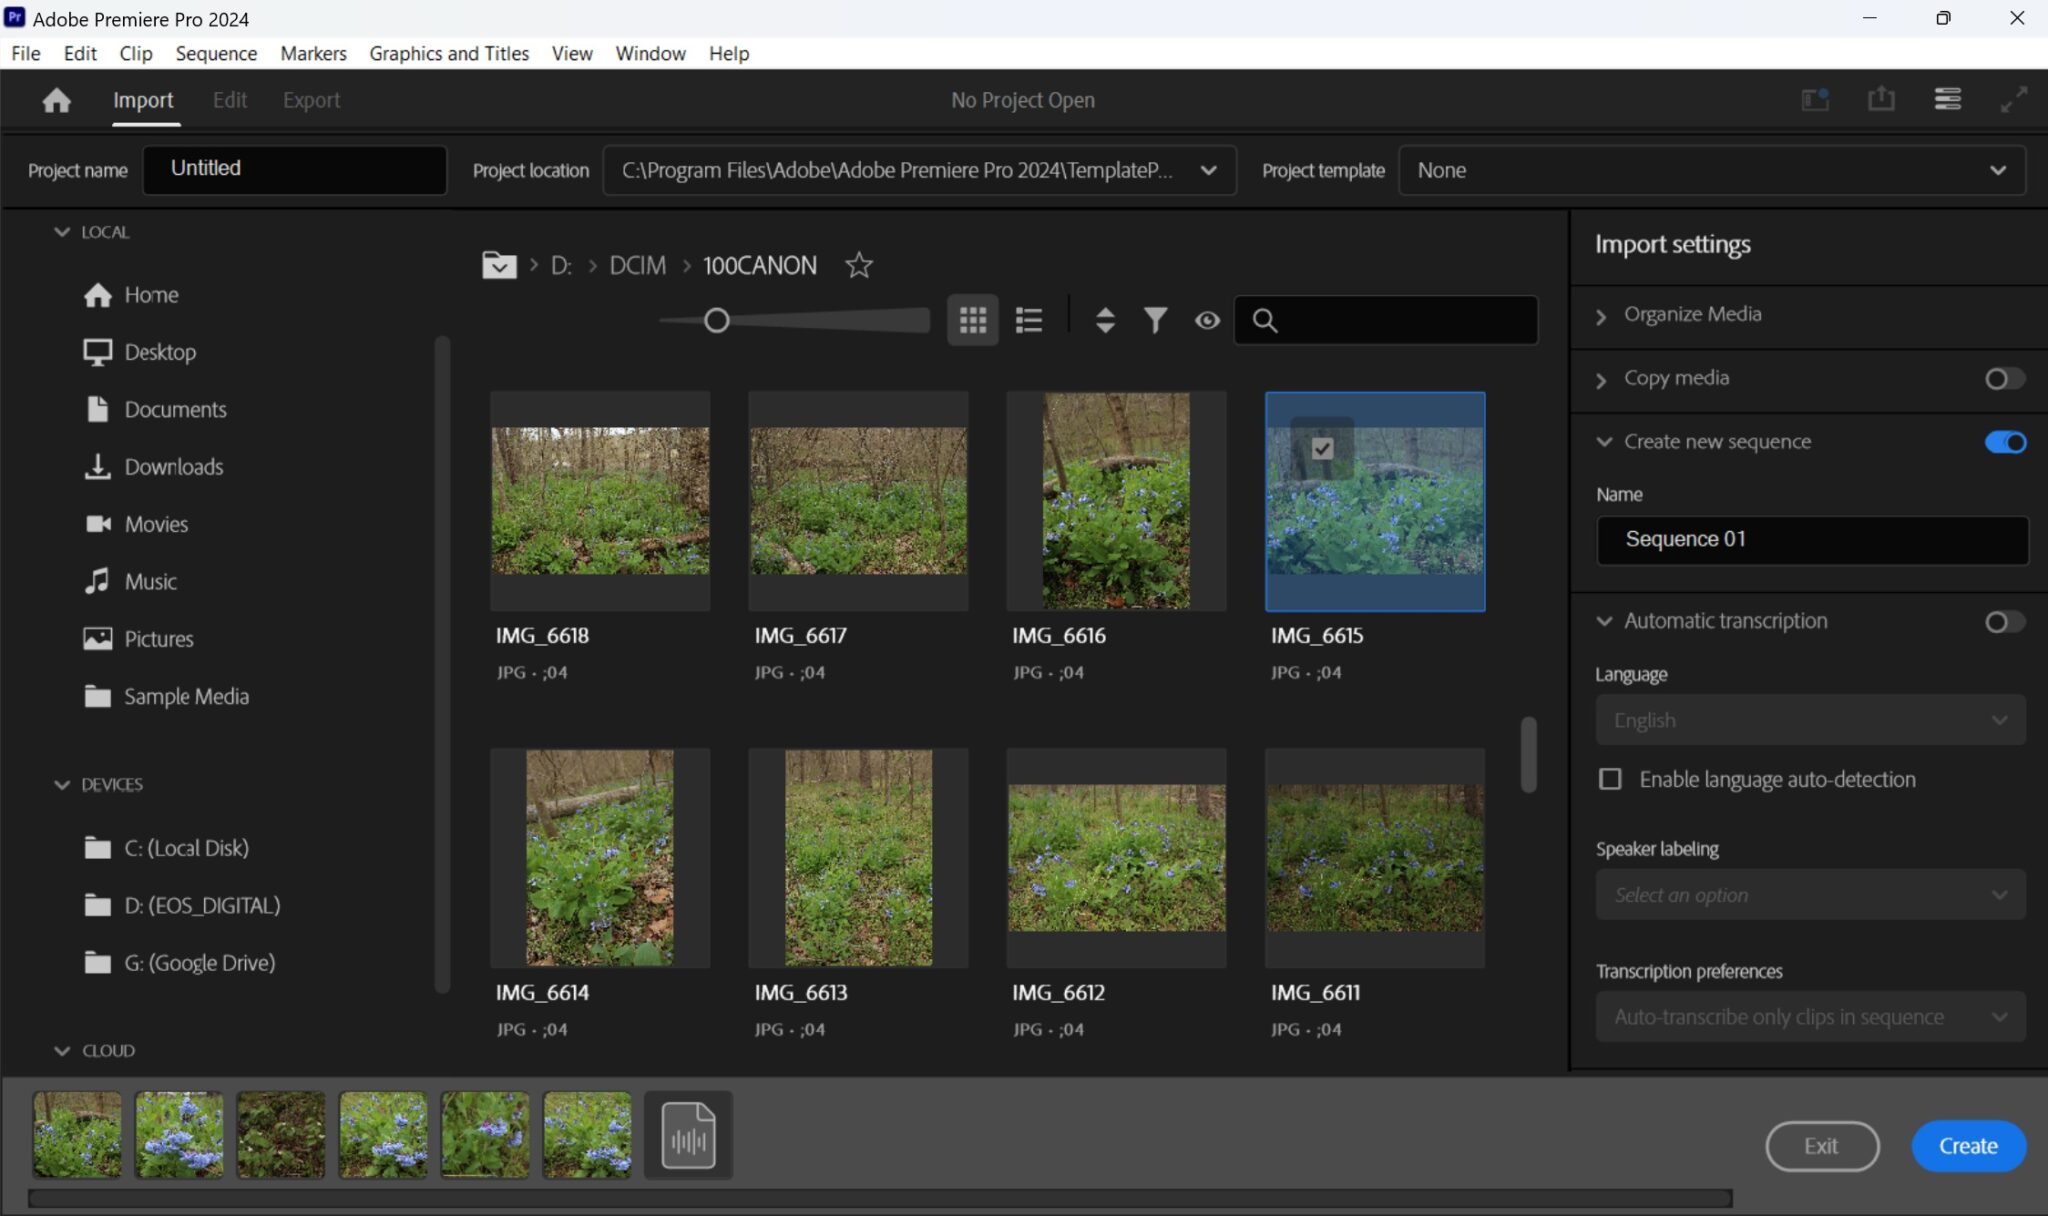Collapse the DEVICES section
2048x1216 pixels.
point(62,785)
